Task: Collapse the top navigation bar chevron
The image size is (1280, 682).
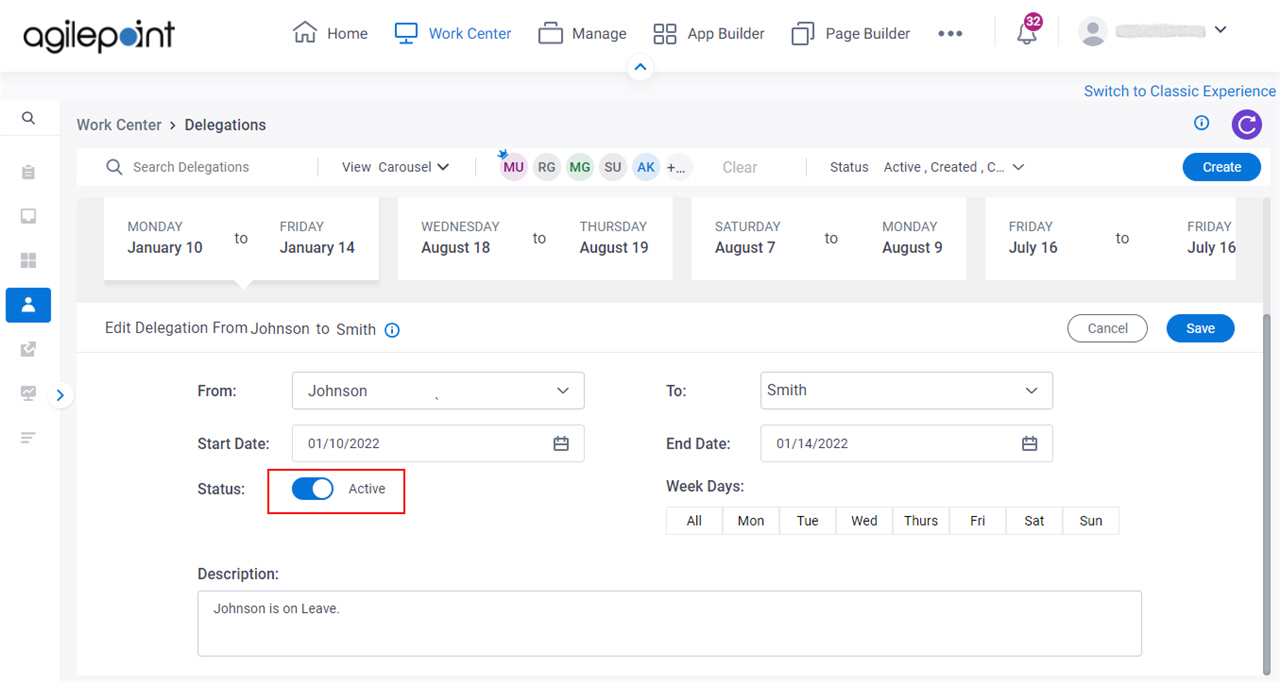Action: click(641, 68)
